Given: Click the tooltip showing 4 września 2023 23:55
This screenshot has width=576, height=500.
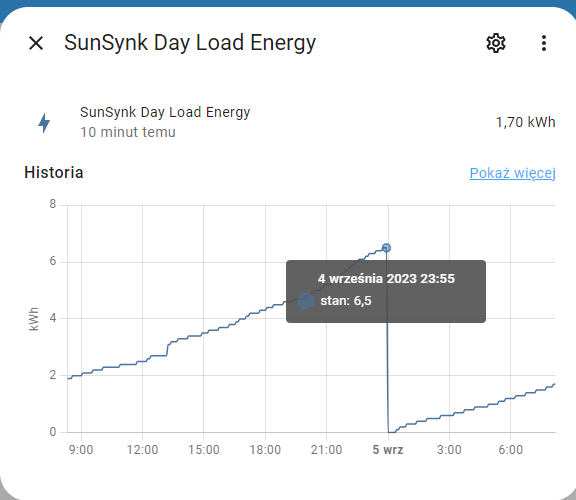Looking at the screenshot, I should 386,291.
